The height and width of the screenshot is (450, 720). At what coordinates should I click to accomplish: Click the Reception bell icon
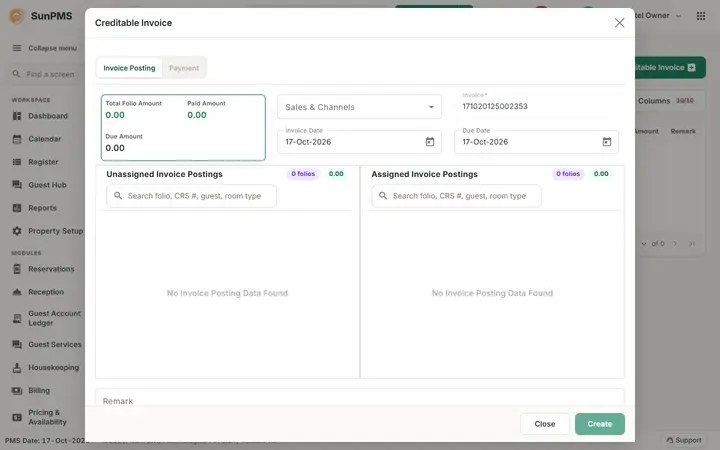(x=17, y=292)
